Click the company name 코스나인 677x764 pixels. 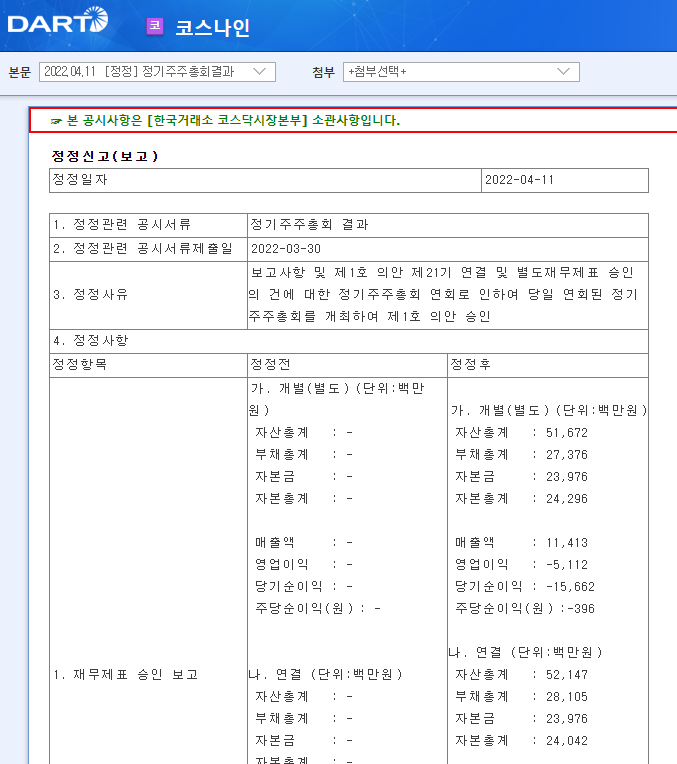(213, 27)
